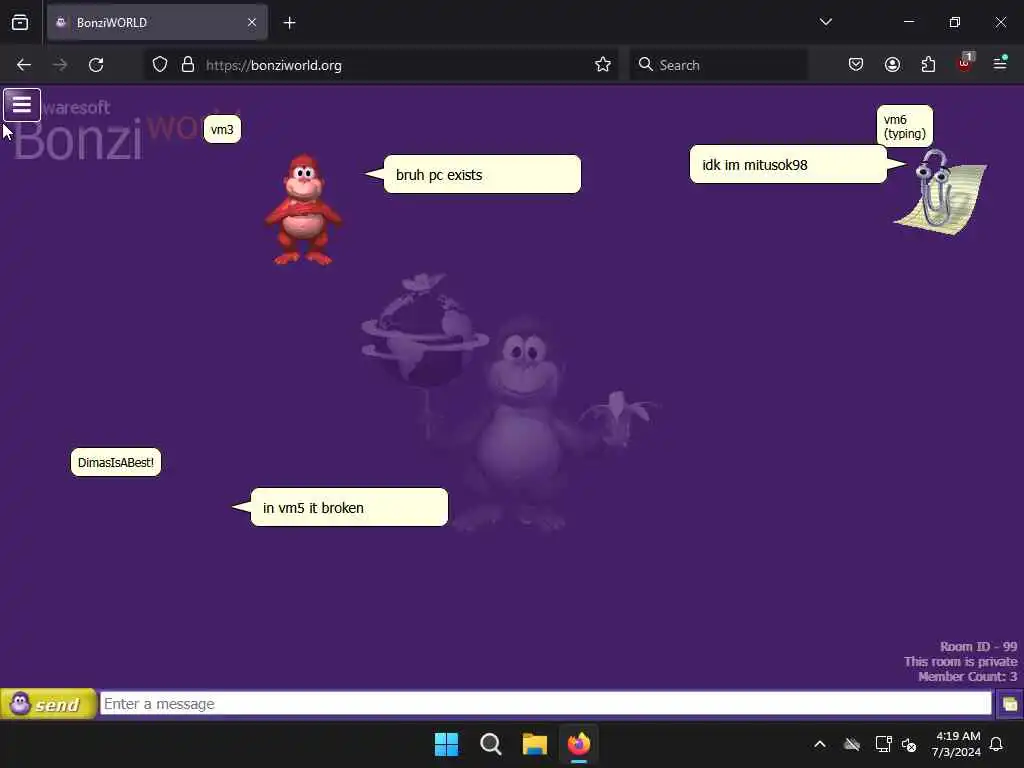
Task: Click the vm6 (typing) name tag
Action: [904, 126]
